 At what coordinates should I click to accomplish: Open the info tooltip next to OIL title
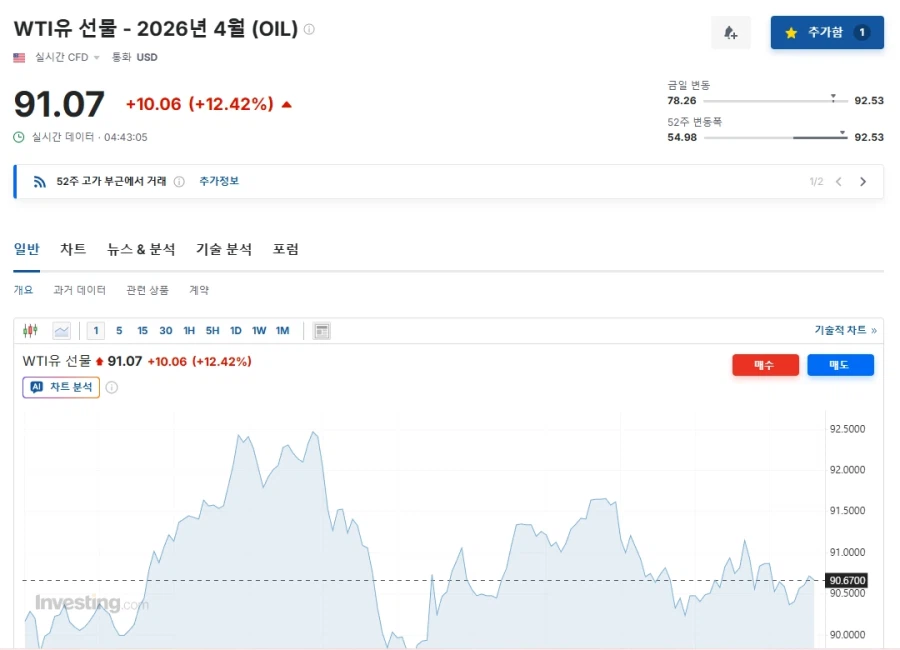310,29
